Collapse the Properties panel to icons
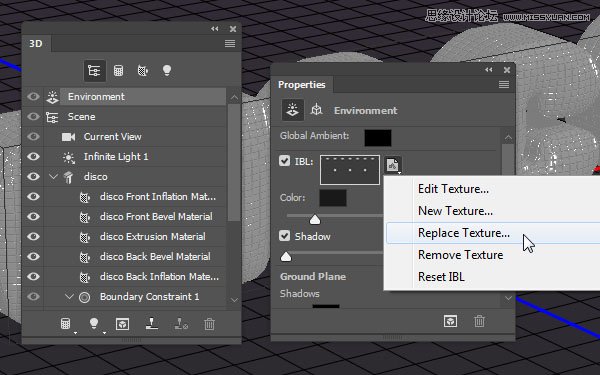The width and height of the screenshot is (600, 375). (489, 70)
